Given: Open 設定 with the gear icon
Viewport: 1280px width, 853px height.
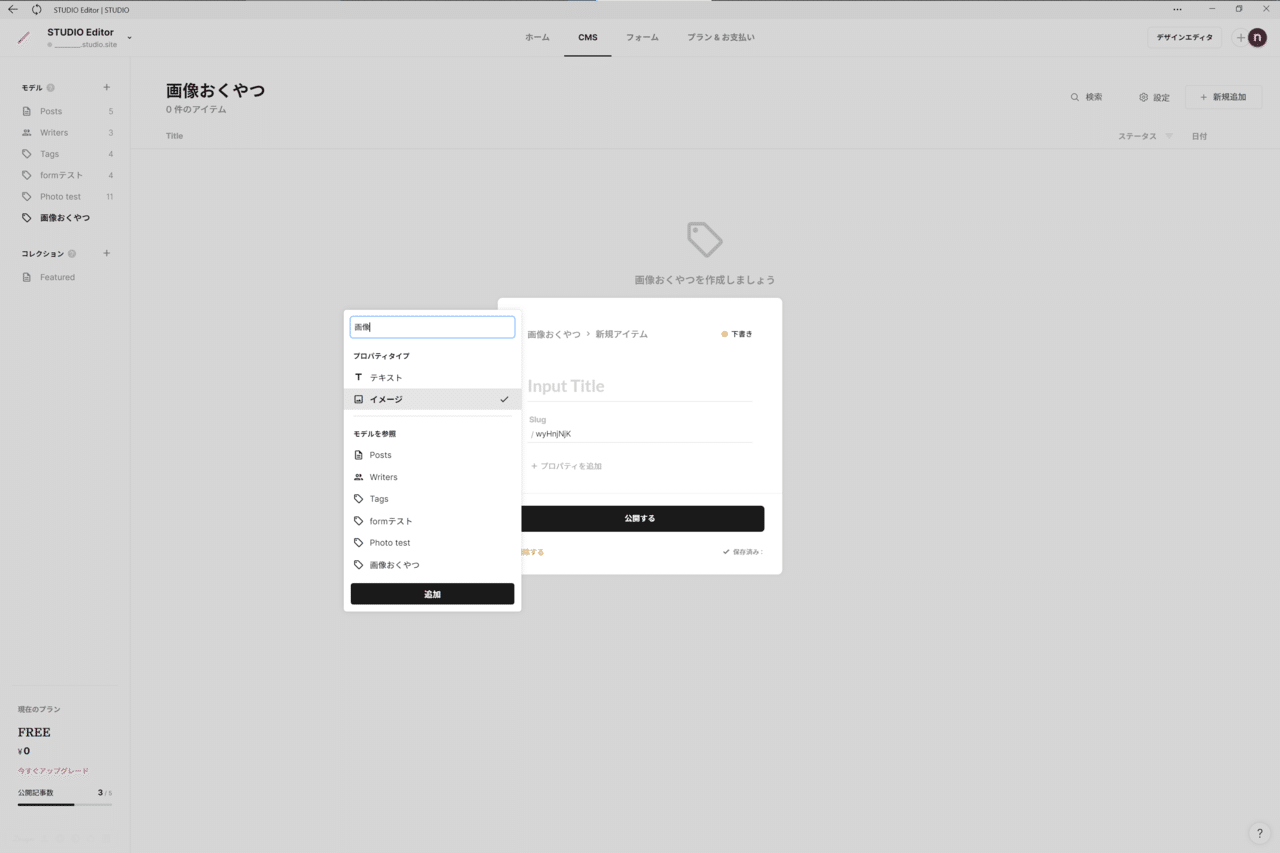Looking at the screenshot, I should pos(1154,97).
